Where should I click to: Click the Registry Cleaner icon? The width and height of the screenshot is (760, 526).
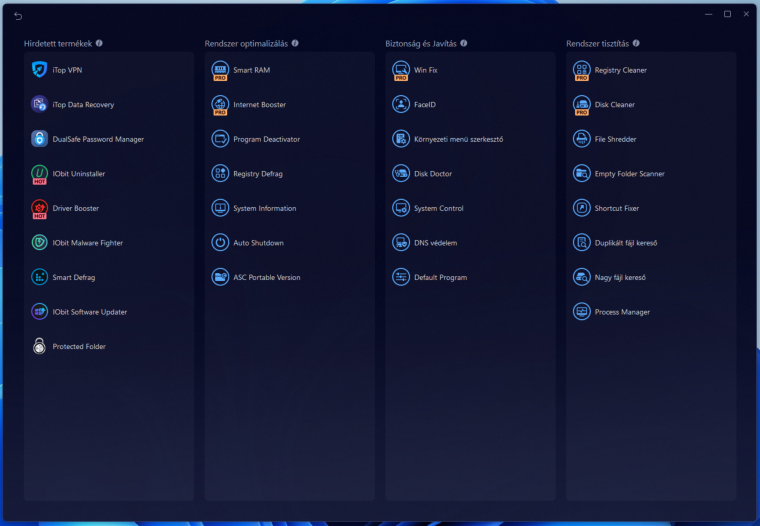(581, 70)
